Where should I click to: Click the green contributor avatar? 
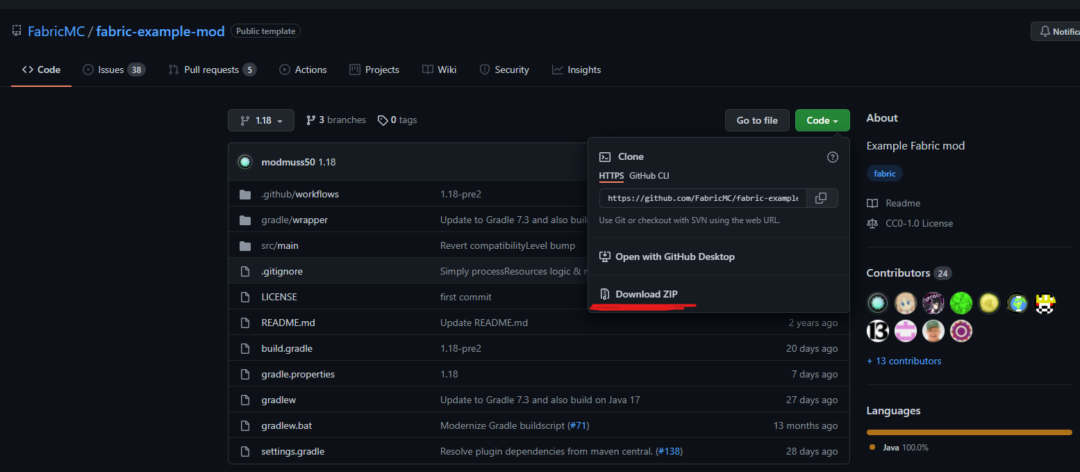coord(961,302)
